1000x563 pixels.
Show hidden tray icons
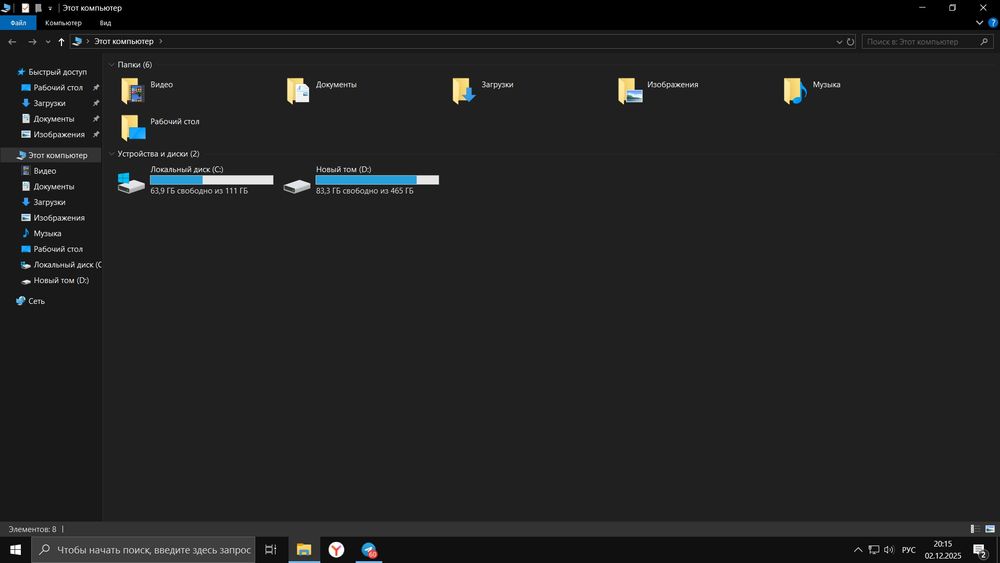858,550
